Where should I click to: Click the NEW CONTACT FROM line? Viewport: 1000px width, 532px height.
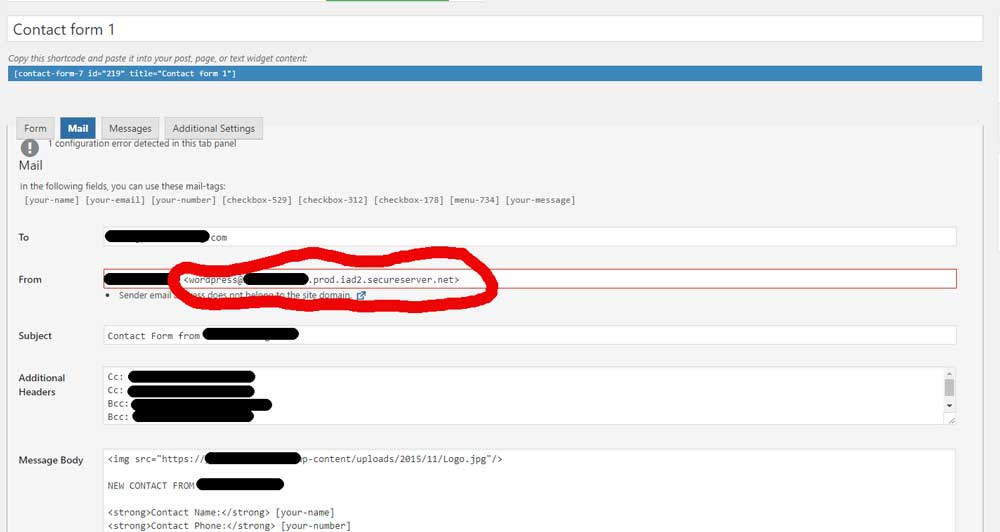196,485
